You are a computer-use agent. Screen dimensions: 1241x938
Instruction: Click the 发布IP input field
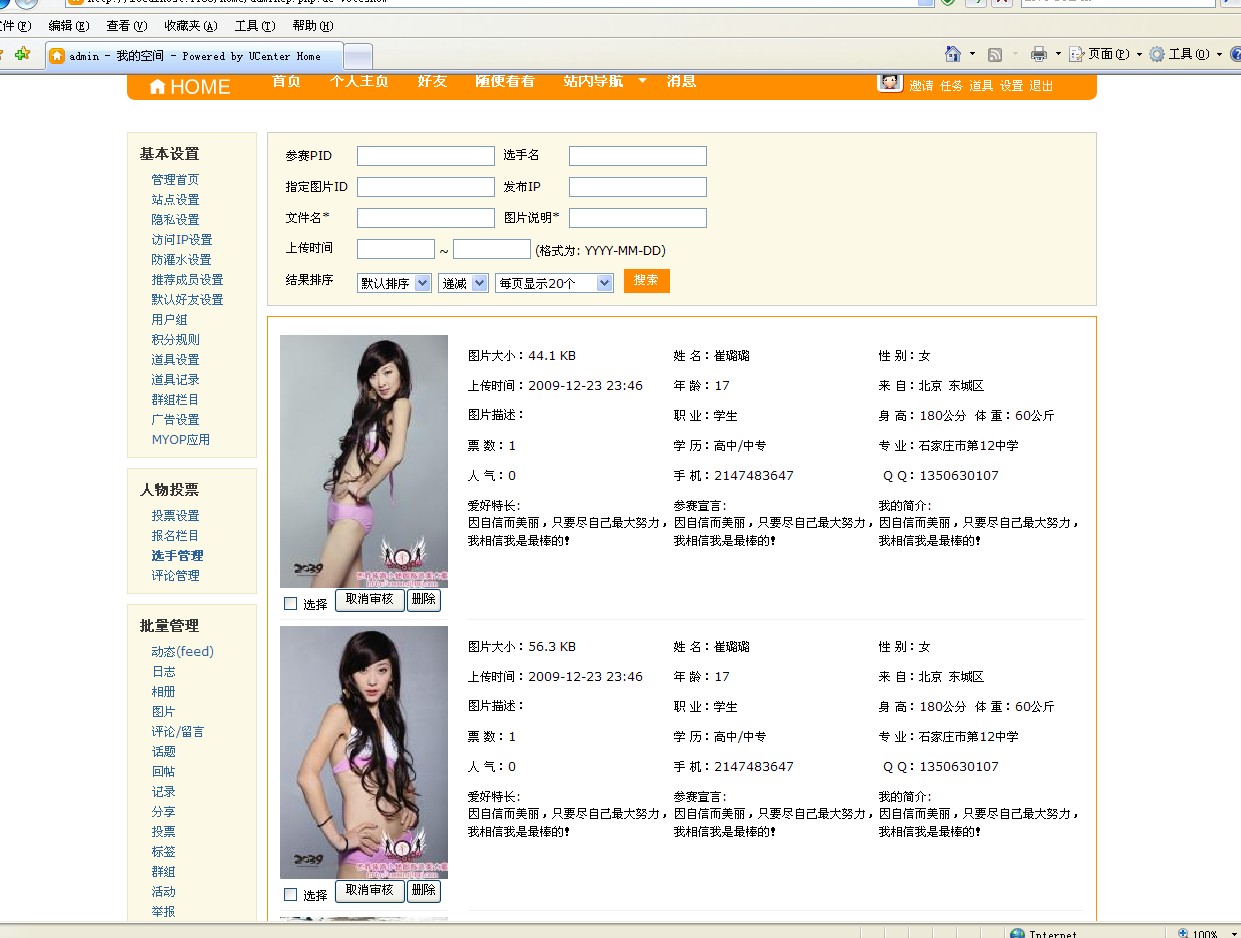tap(638, 187)
